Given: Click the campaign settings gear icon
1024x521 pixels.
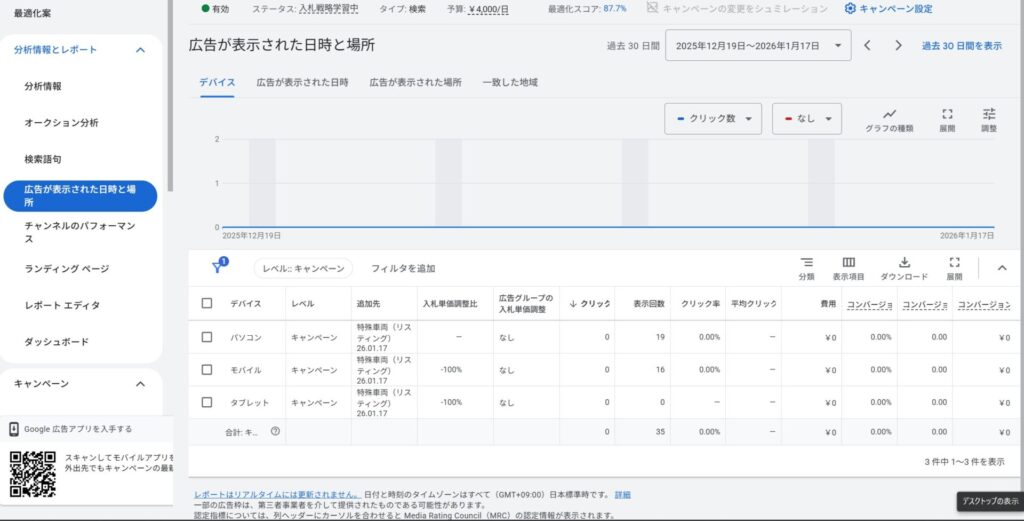Looking at the screenshot, I should 850,8.
